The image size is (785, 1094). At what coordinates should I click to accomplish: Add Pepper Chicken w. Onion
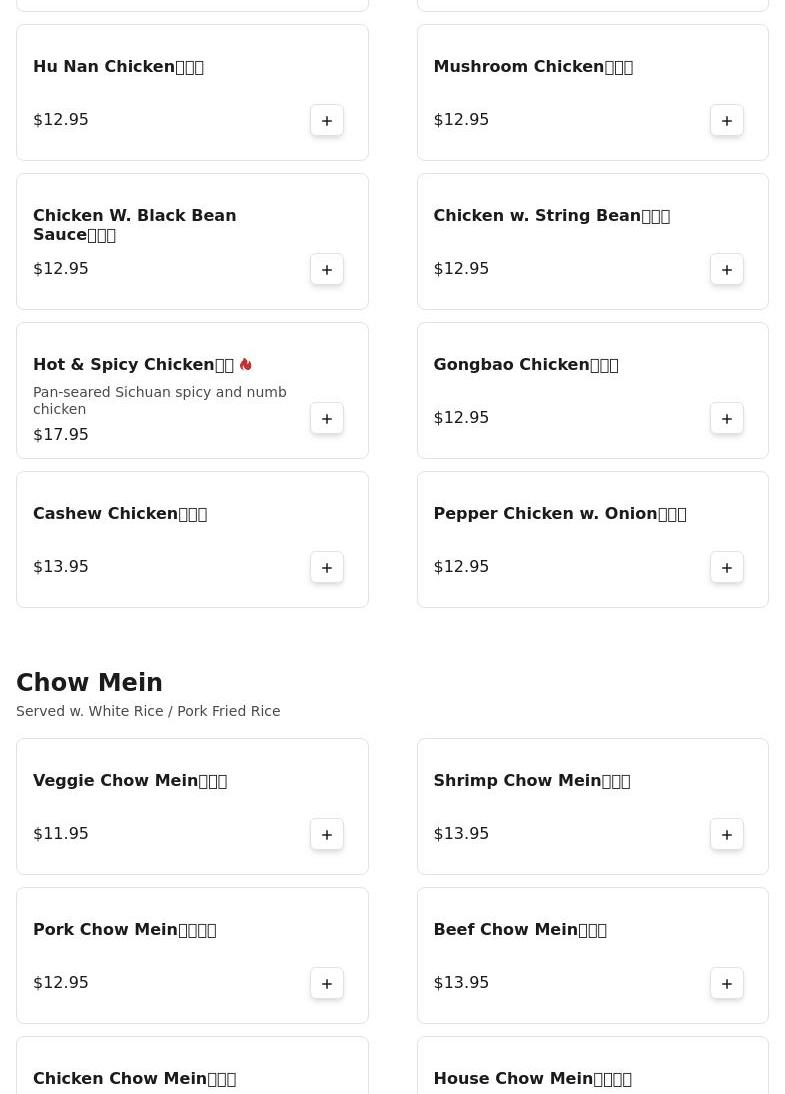(726, 567)
